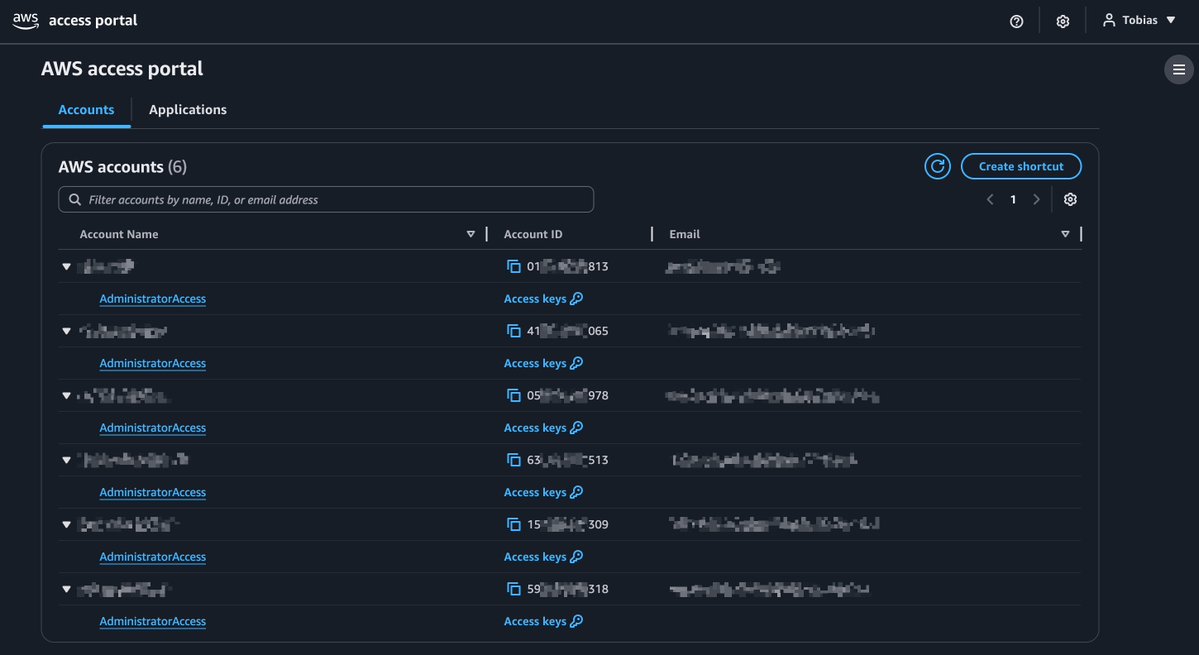Open the hamburger side panel button
This screenshot has height=655, width=1199.
1178,70
